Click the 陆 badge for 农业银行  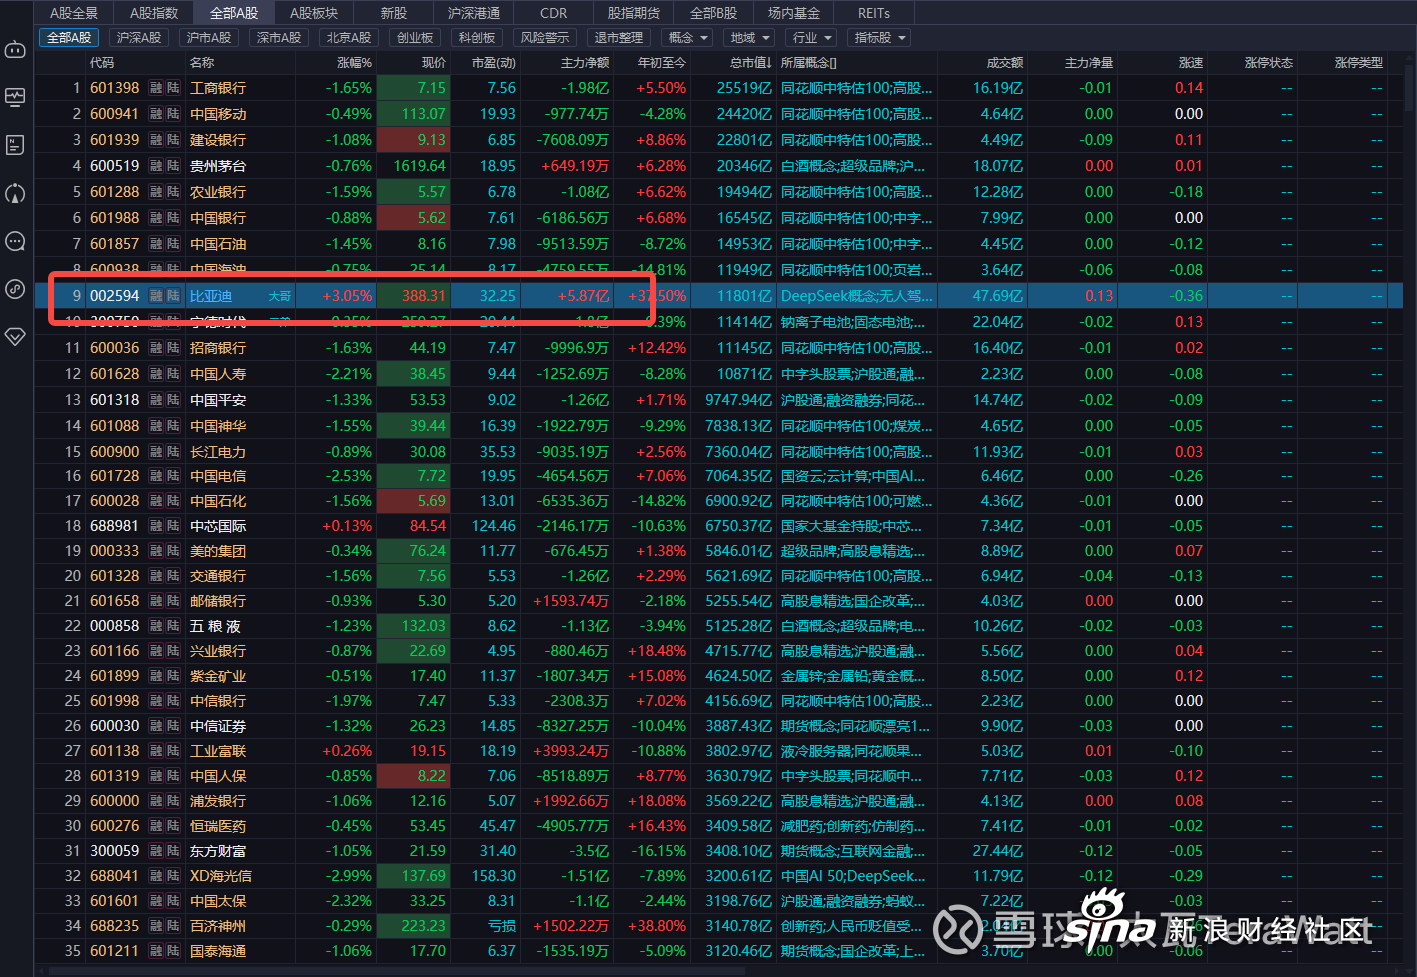click(x=173, y=192)
